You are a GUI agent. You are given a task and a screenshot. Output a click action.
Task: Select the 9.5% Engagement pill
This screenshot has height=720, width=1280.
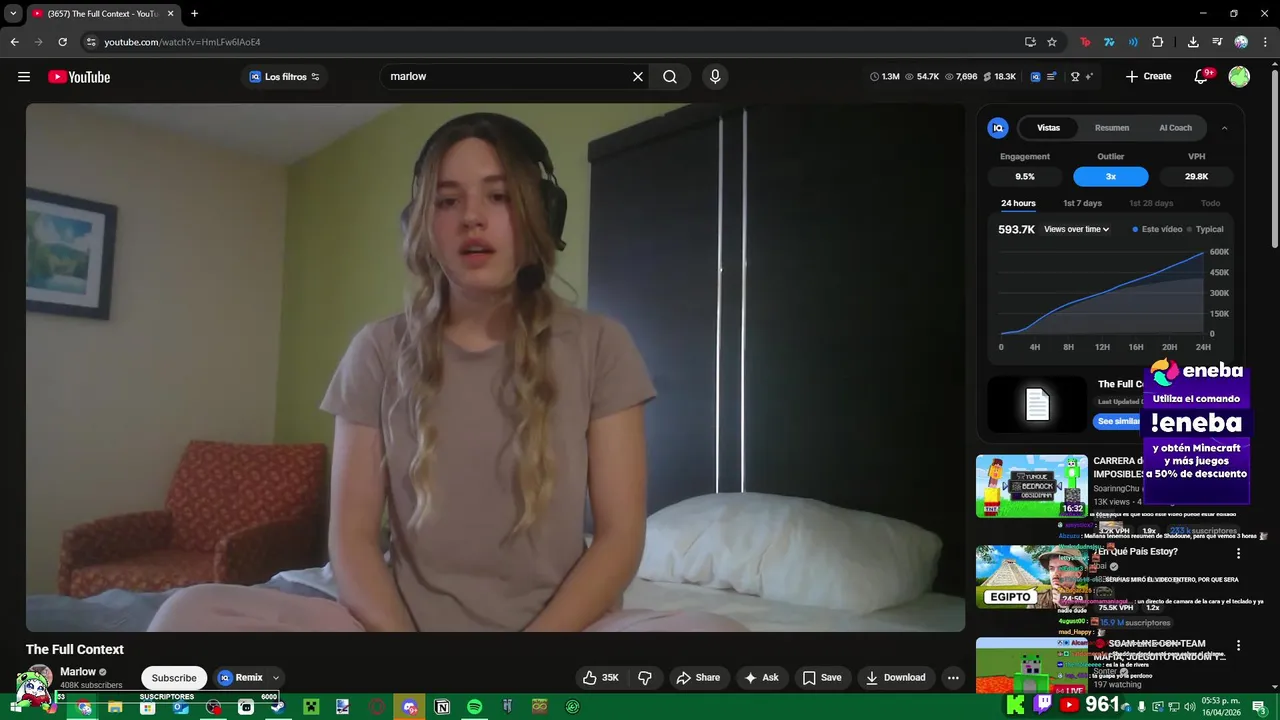(1025, 177)
